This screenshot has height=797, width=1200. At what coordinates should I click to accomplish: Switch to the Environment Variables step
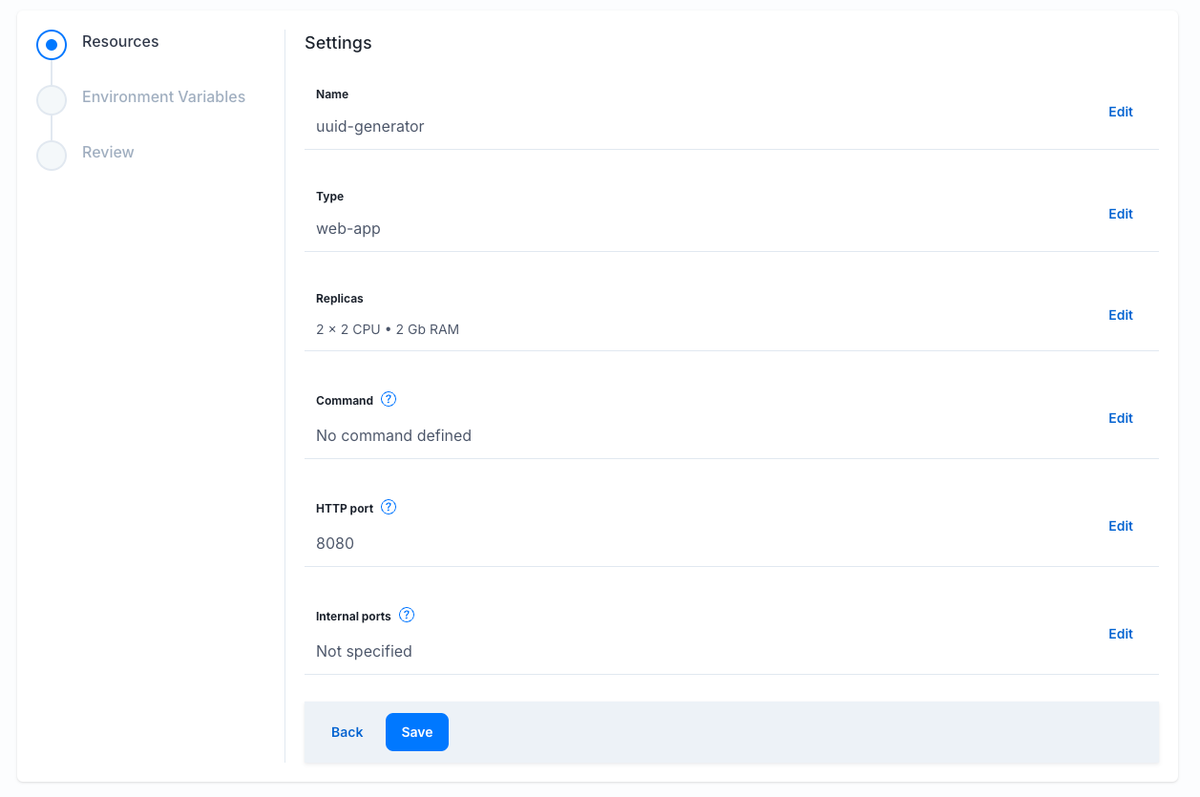163,97
